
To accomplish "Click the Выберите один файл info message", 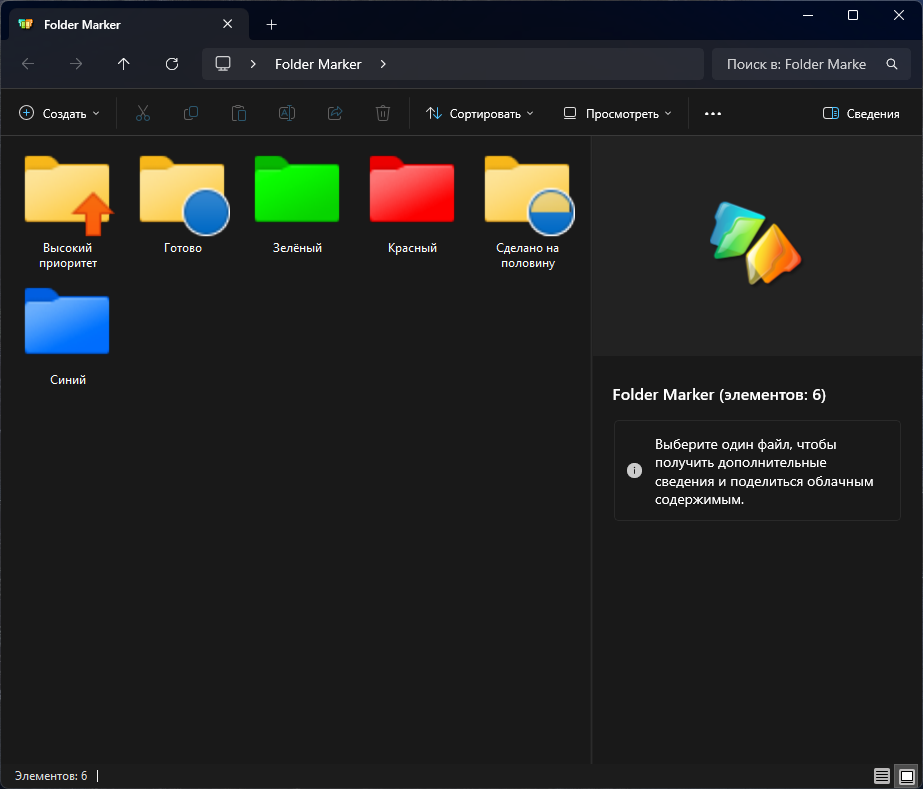I will coord(758,471).
